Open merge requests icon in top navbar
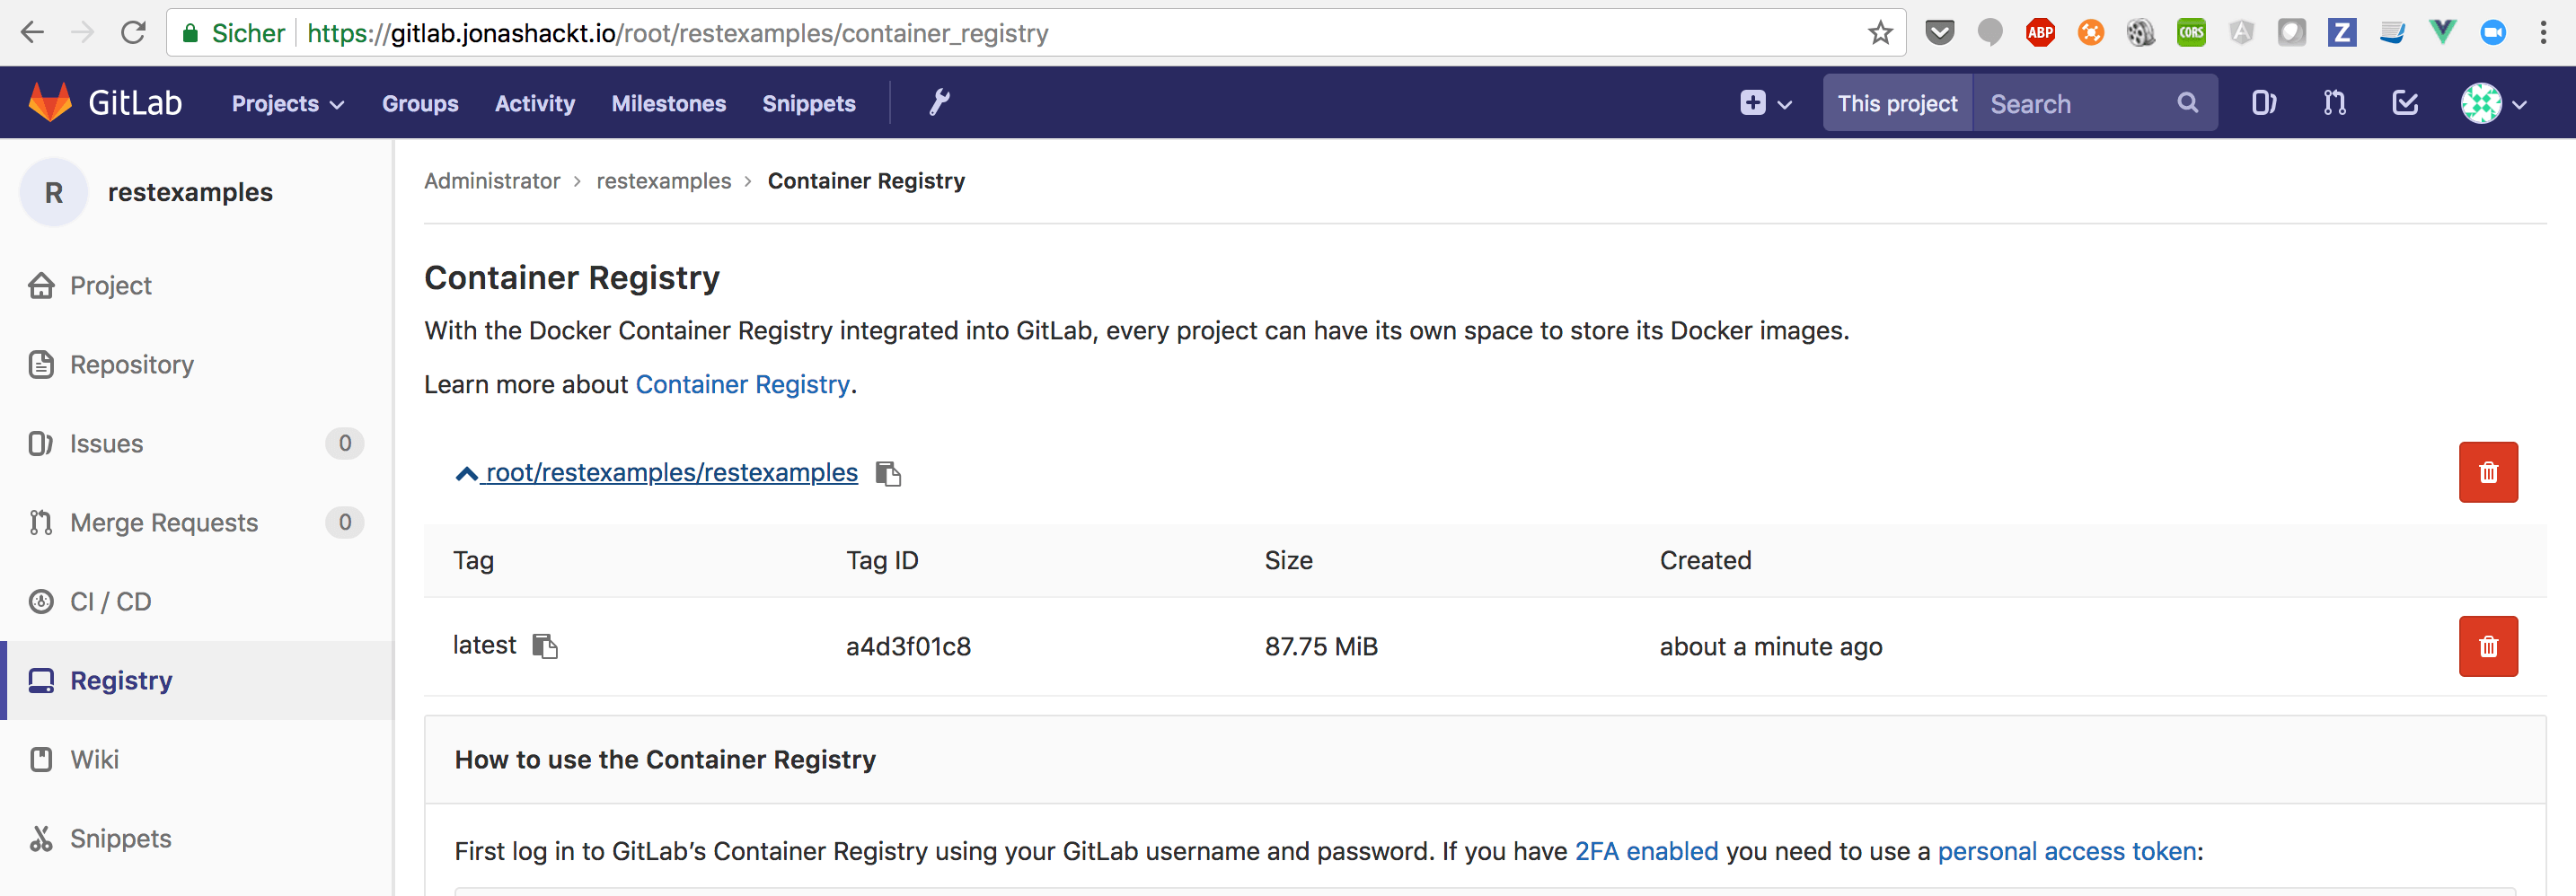 pyautogui.click(x=2334, y=103)
